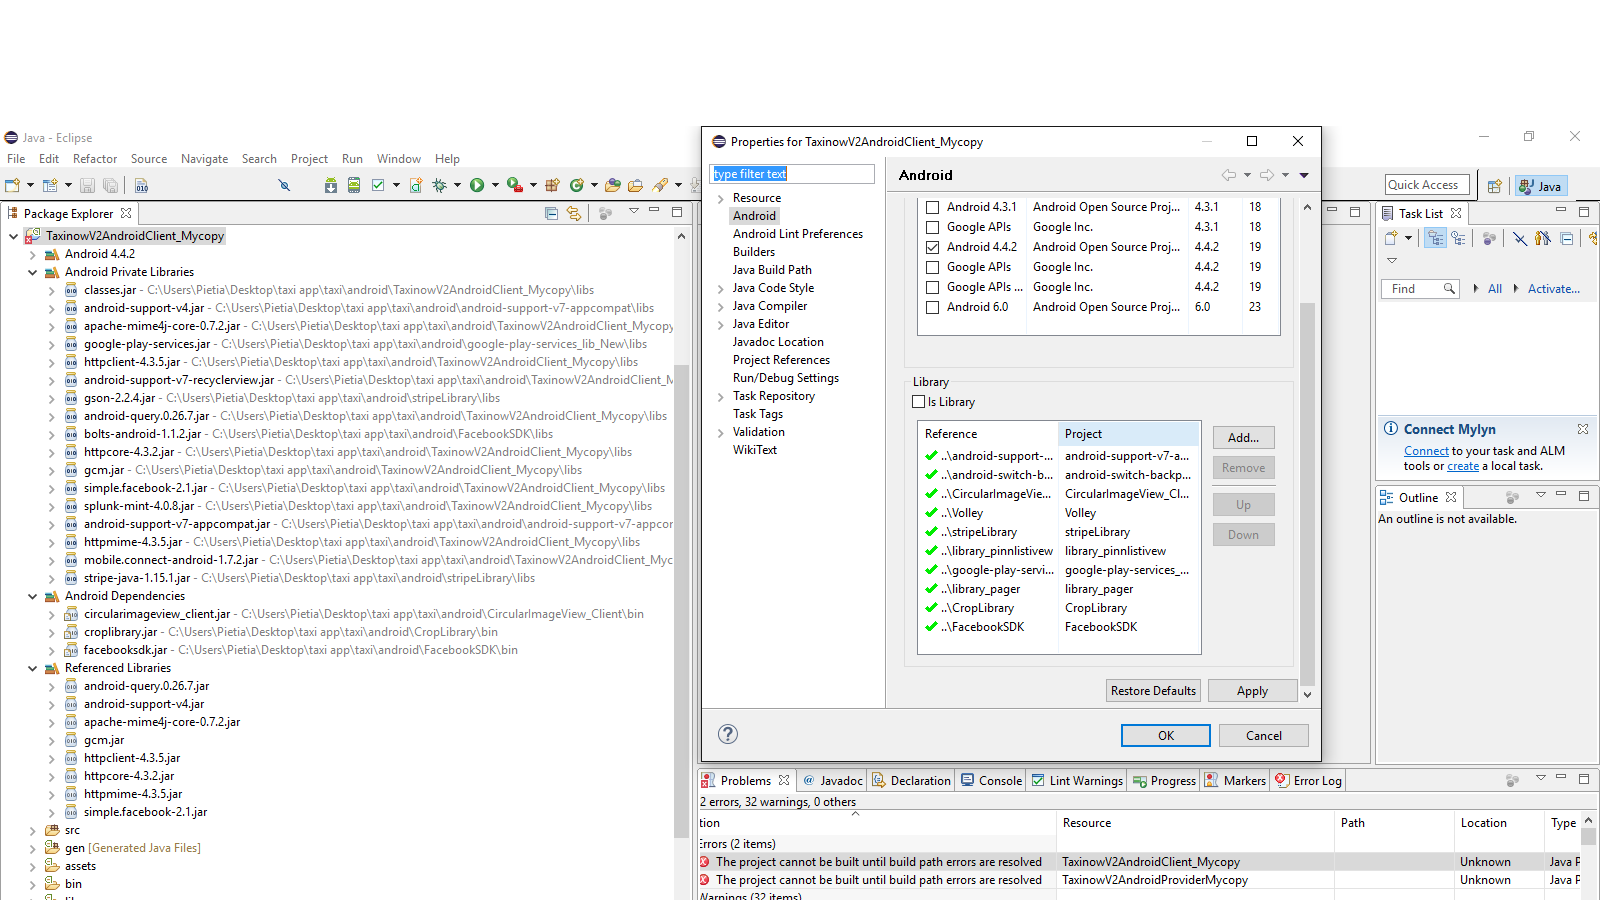Image resolution: width=1600 pixels, height=900 pixels.
Task: Click the Help question mark icon in dialog
Action: click(728, 734)
